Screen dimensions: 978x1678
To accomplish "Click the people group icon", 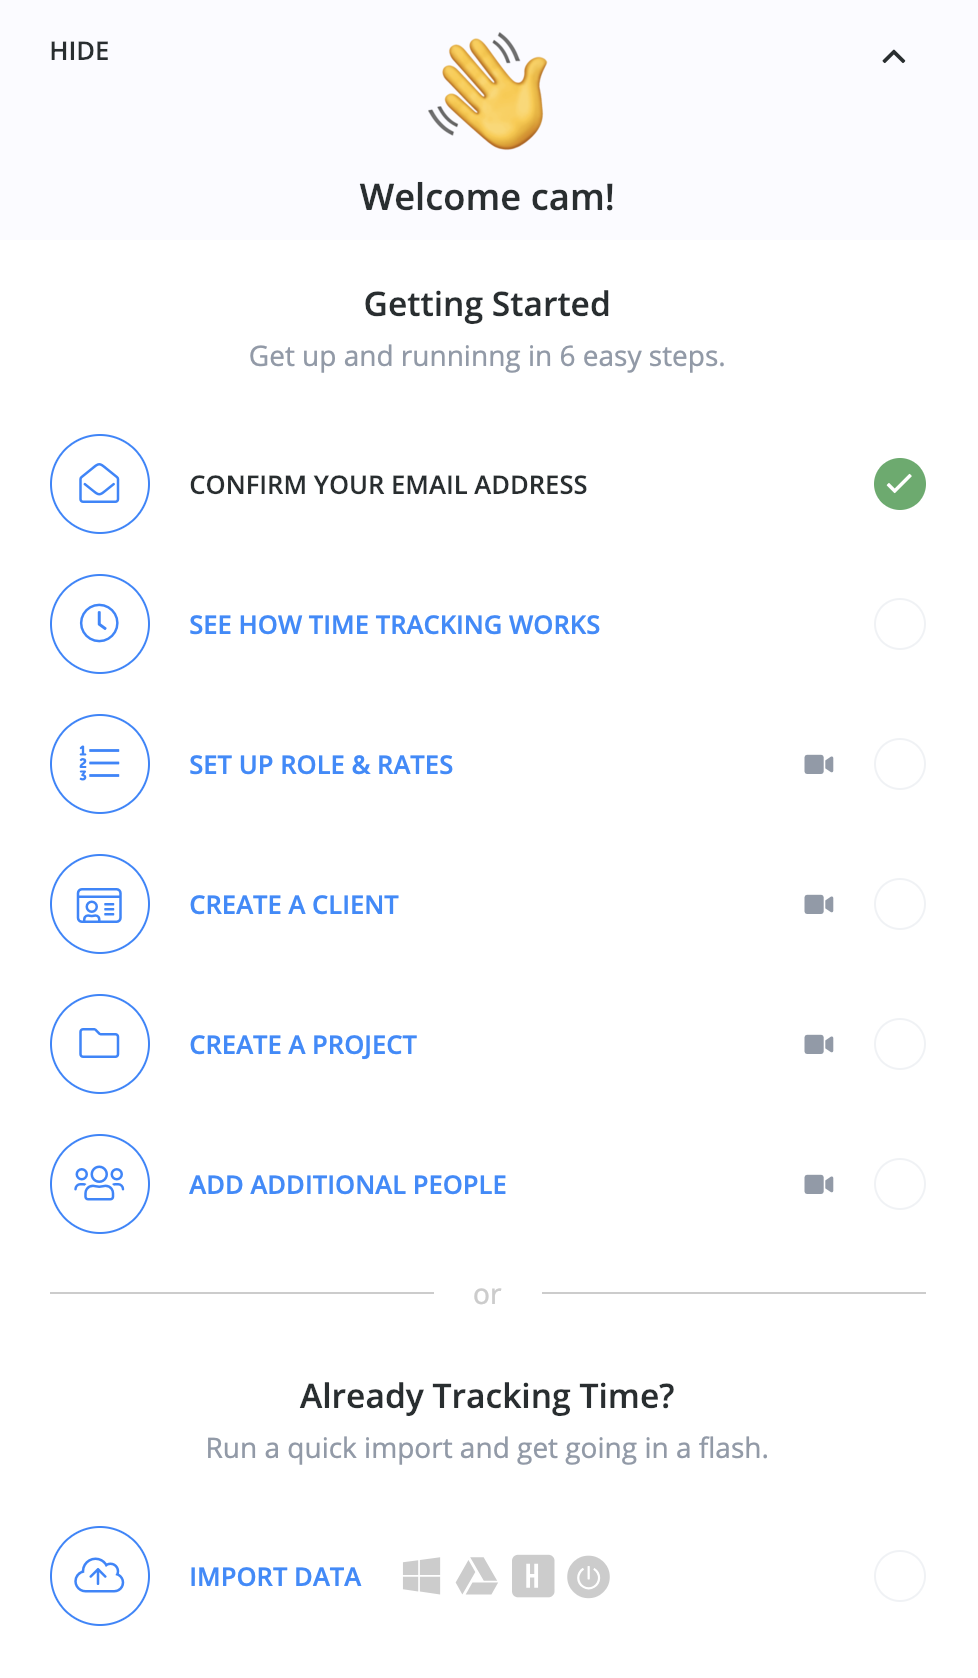I will click(x=100, y=1184).
